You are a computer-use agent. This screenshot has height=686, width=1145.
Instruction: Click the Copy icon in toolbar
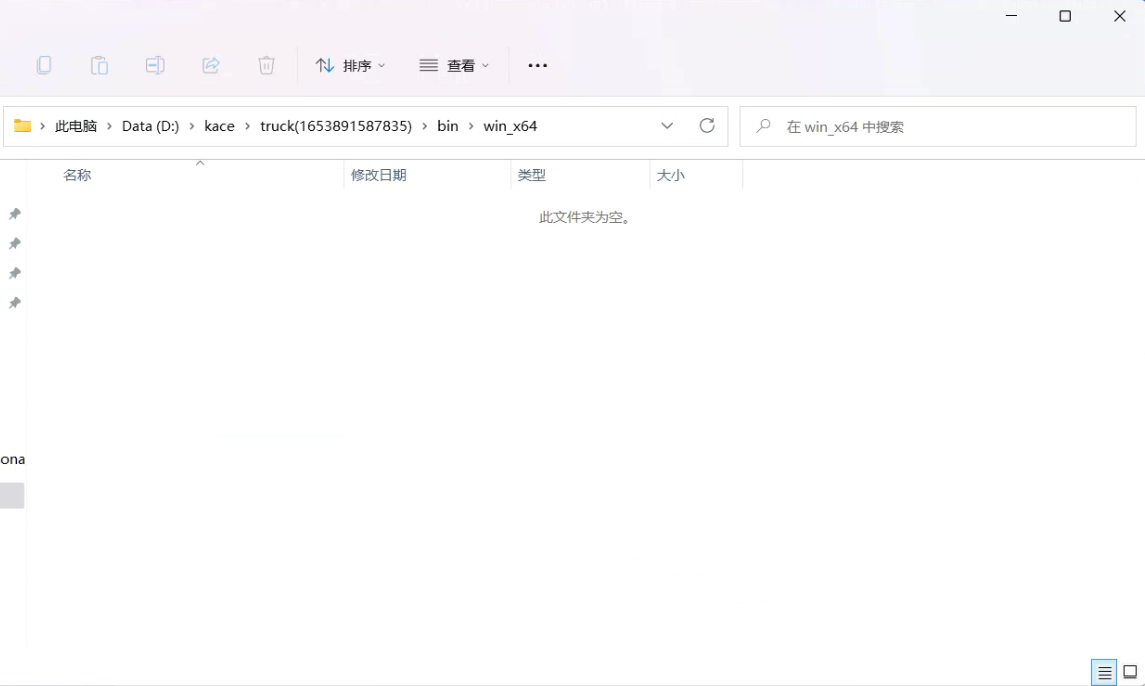(x=44, y=65)
